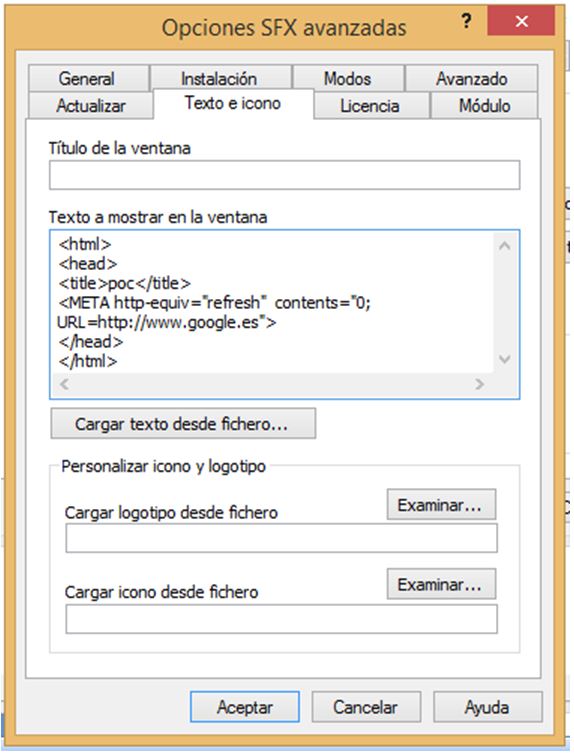Click the Cargar logotipo path field
Viewport: 574px width, 754px height.
pos(281,538)
